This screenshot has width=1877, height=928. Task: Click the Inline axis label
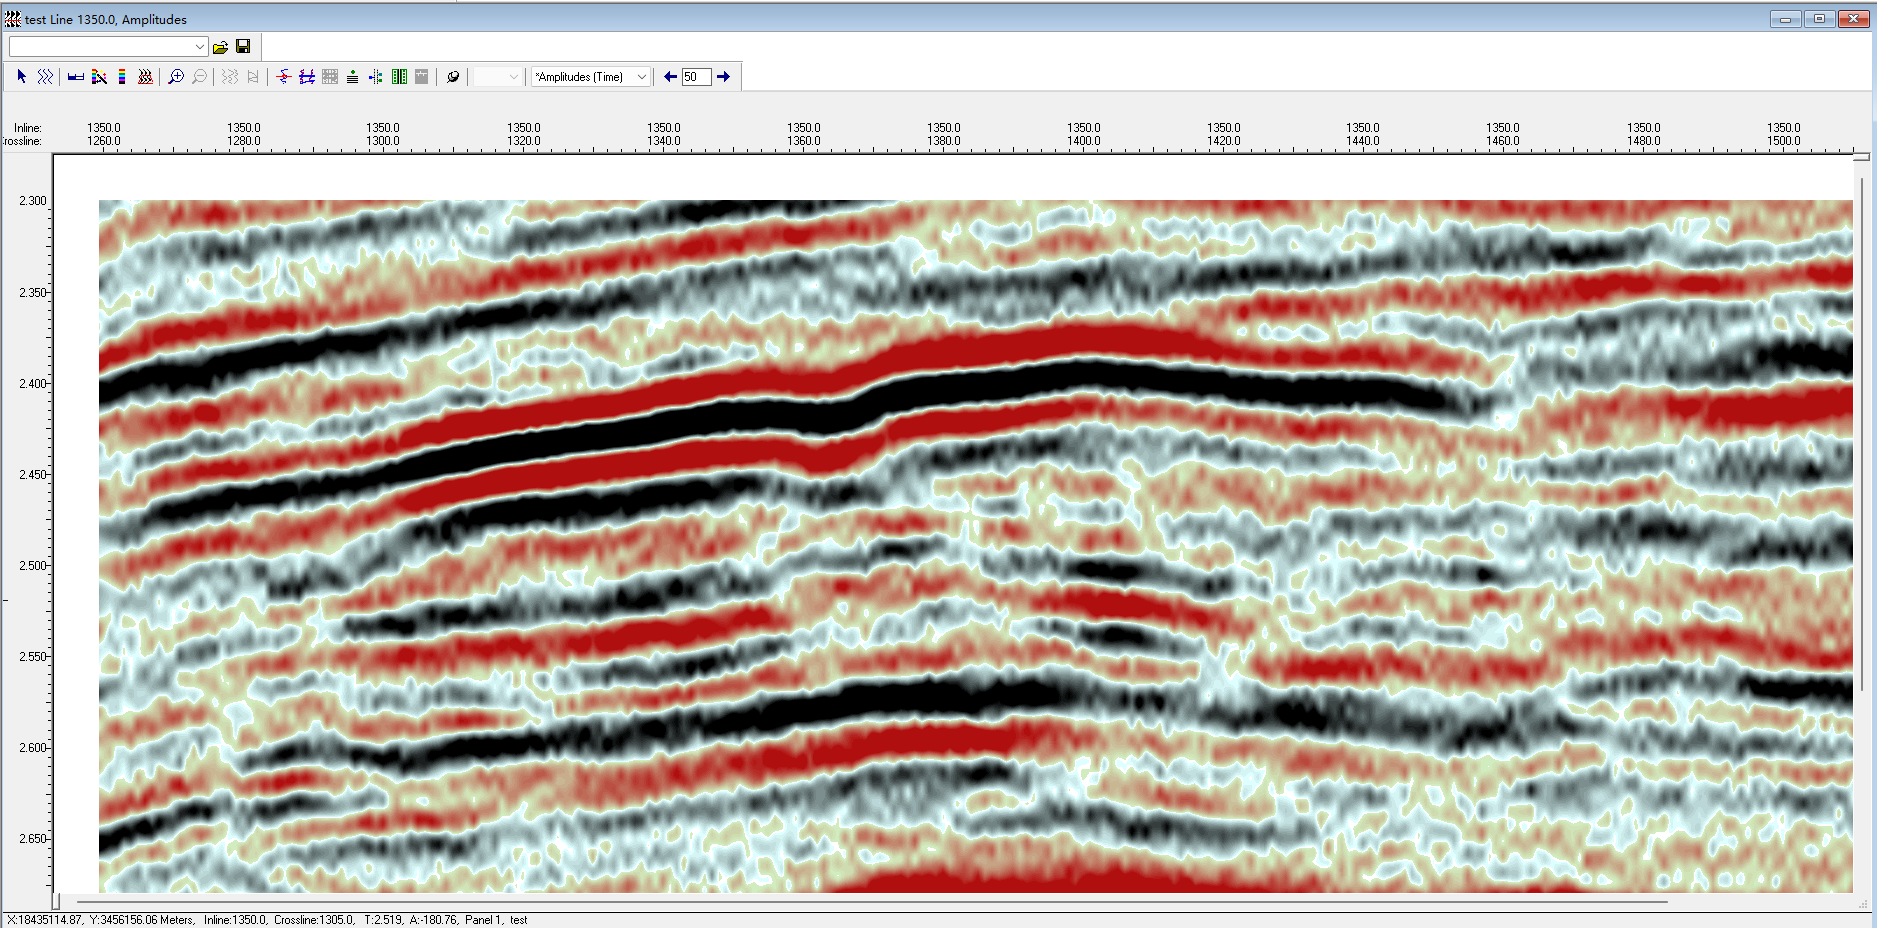28,128
